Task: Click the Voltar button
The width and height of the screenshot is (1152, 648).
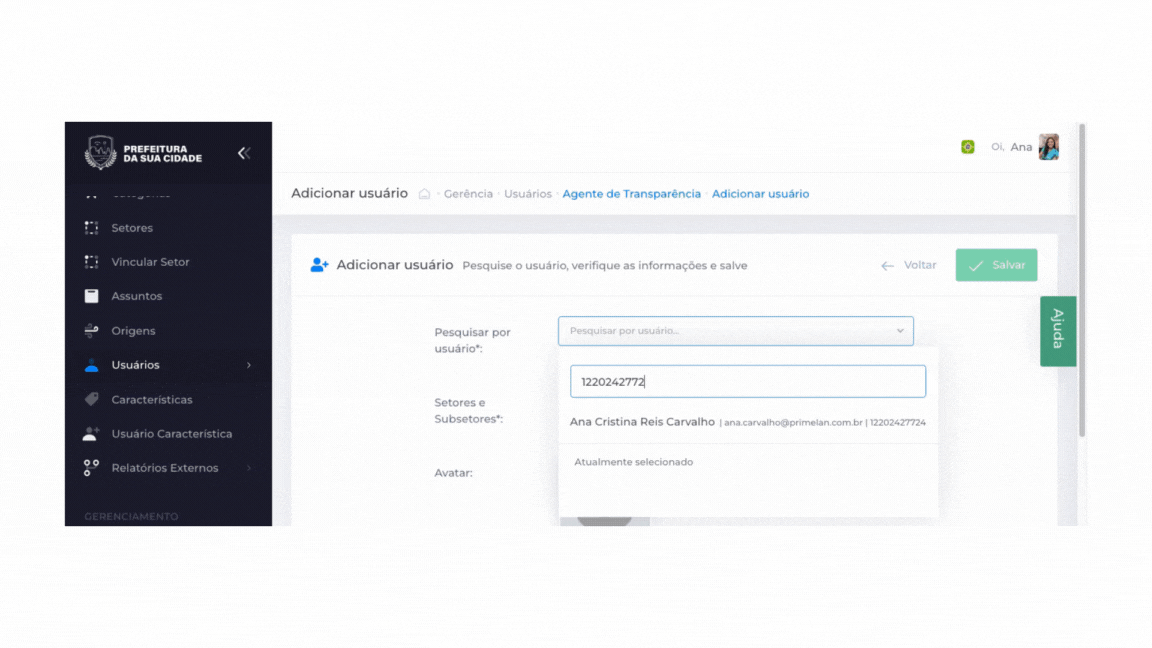Action: click(909, 265)
